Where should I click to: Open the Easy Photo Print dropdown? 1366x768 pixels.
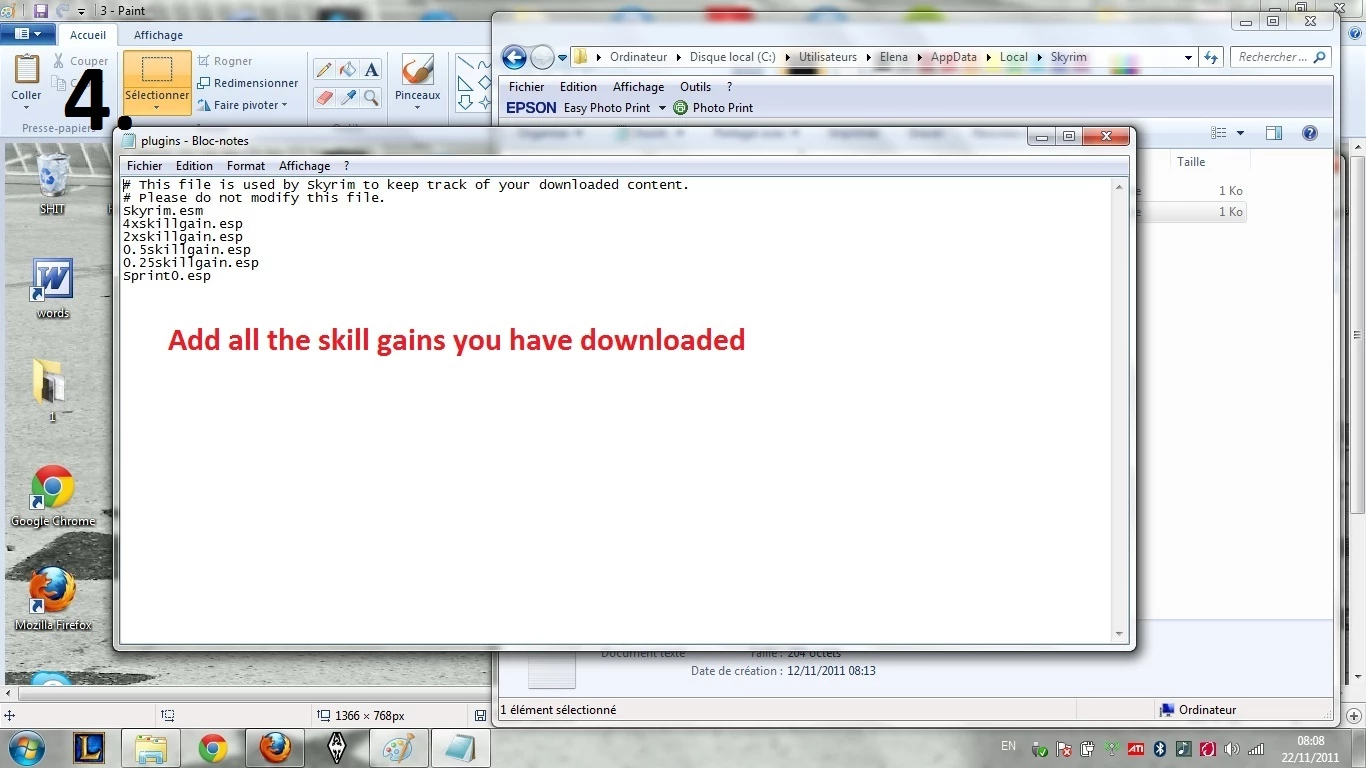point(661,108)
